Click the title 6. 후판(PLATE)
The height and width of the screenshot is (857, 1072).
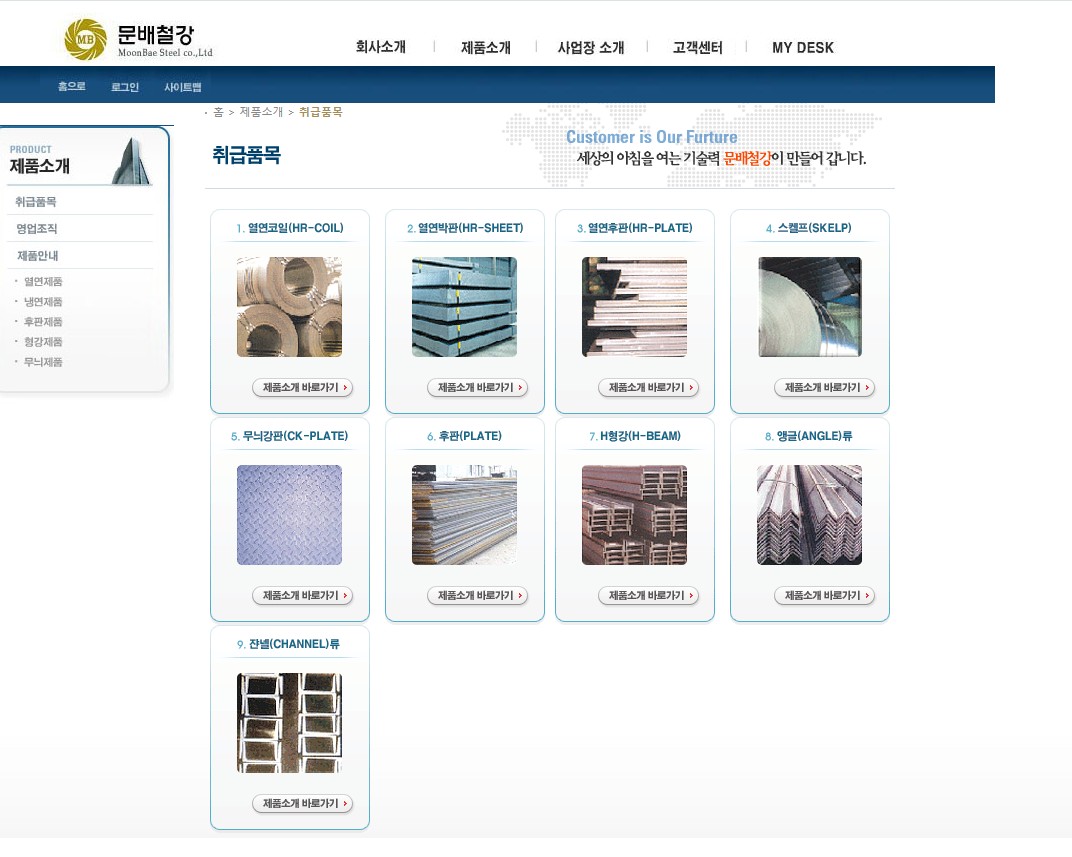(x=464, y=436)
